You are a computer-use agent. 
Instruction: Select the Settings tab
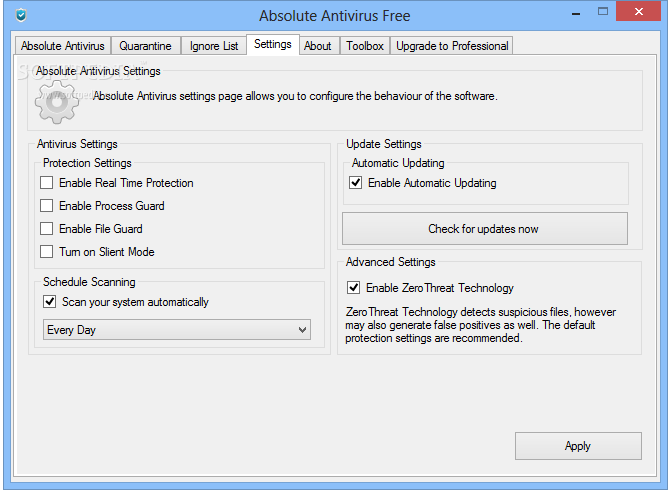273,44
